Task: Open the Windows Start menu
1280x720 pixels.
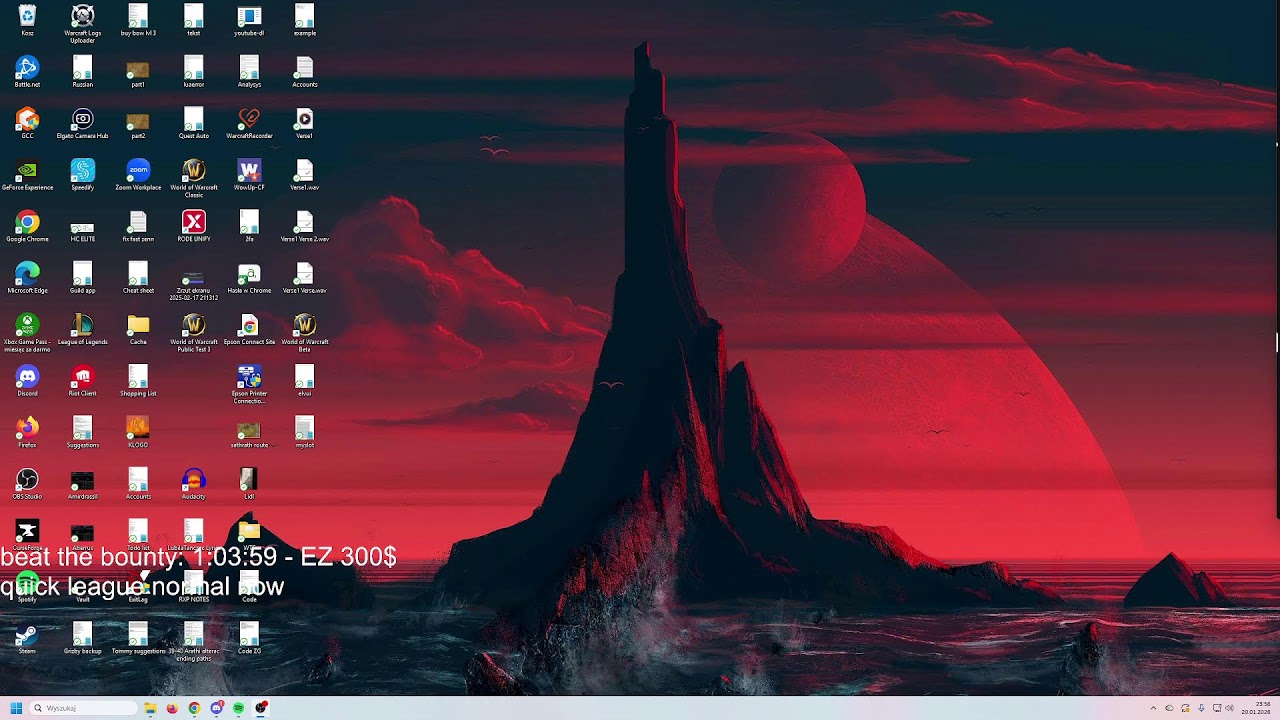Action: click(x=16, y=708)
